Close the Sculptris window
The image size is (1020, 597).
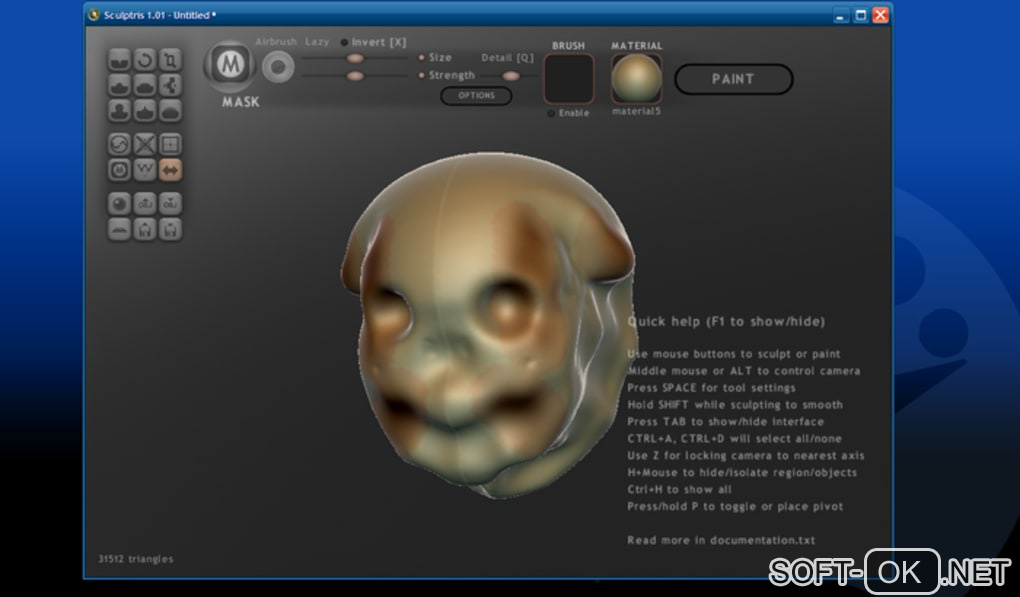pos(880,15)
